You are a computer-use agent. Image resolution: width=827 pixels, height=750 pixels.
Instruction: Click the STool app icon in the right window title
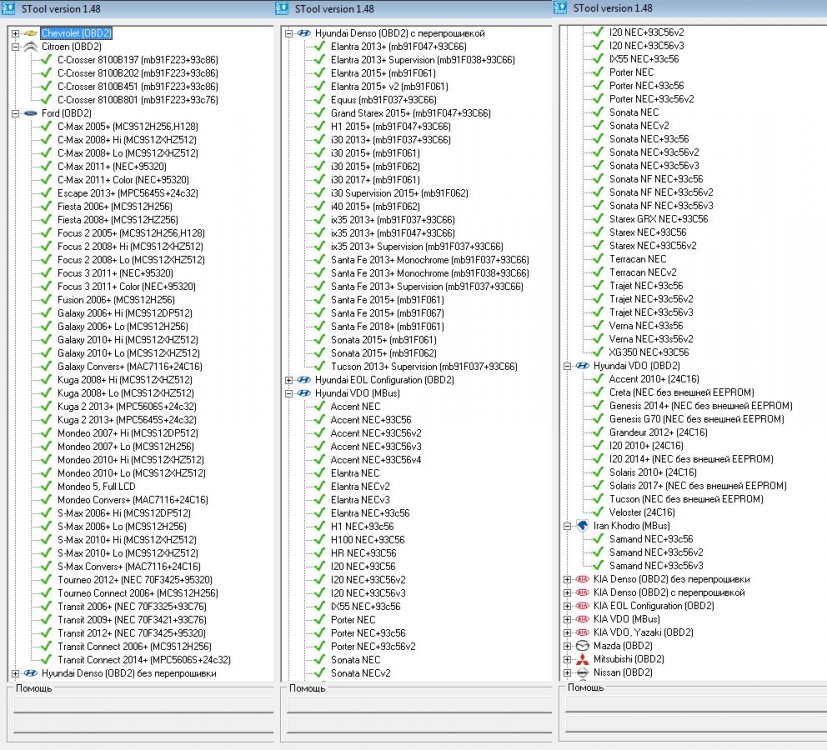click(x=560, y=8)
